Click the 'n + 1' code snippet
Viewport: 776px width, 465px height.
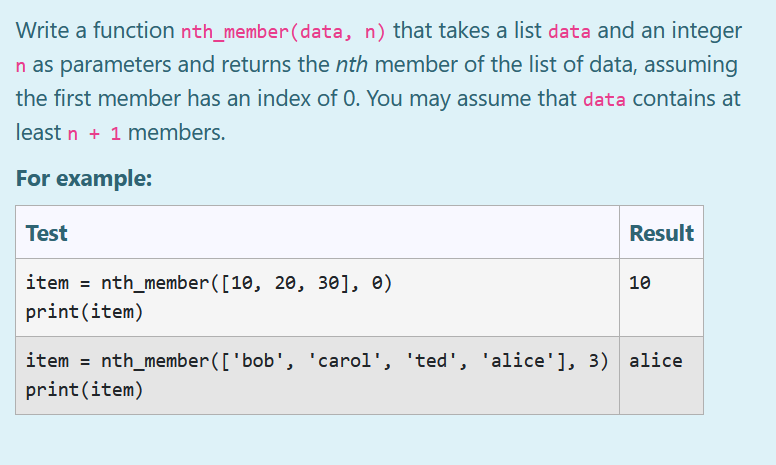coord(94,134)
